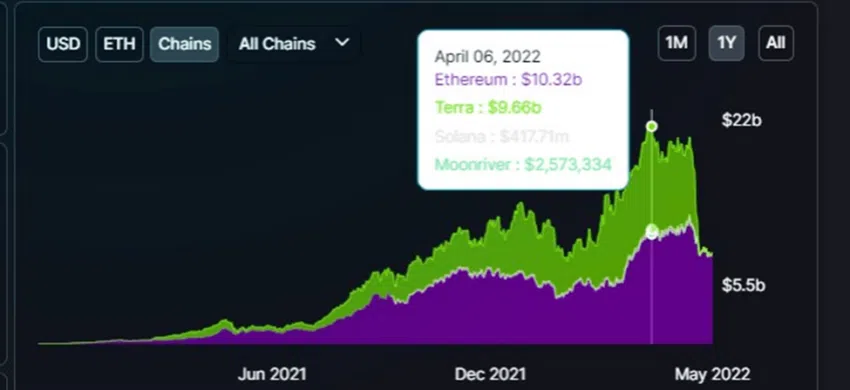The height and width of the screenshot is (390, 850).
Task: Click the Jun 2021 axis label
Action: (x=272, y=374)
